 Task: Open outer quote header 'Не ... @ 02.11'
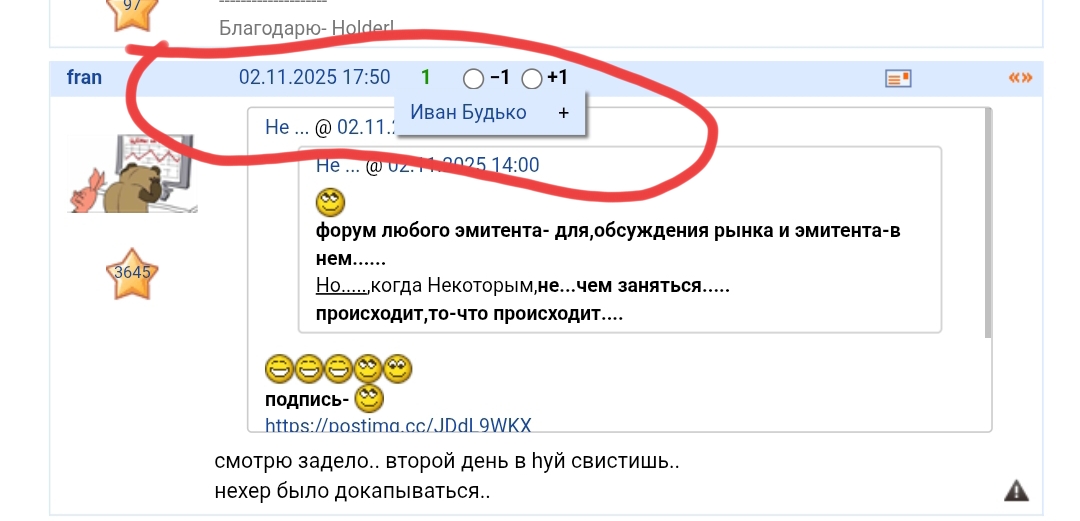pos(331,127)
